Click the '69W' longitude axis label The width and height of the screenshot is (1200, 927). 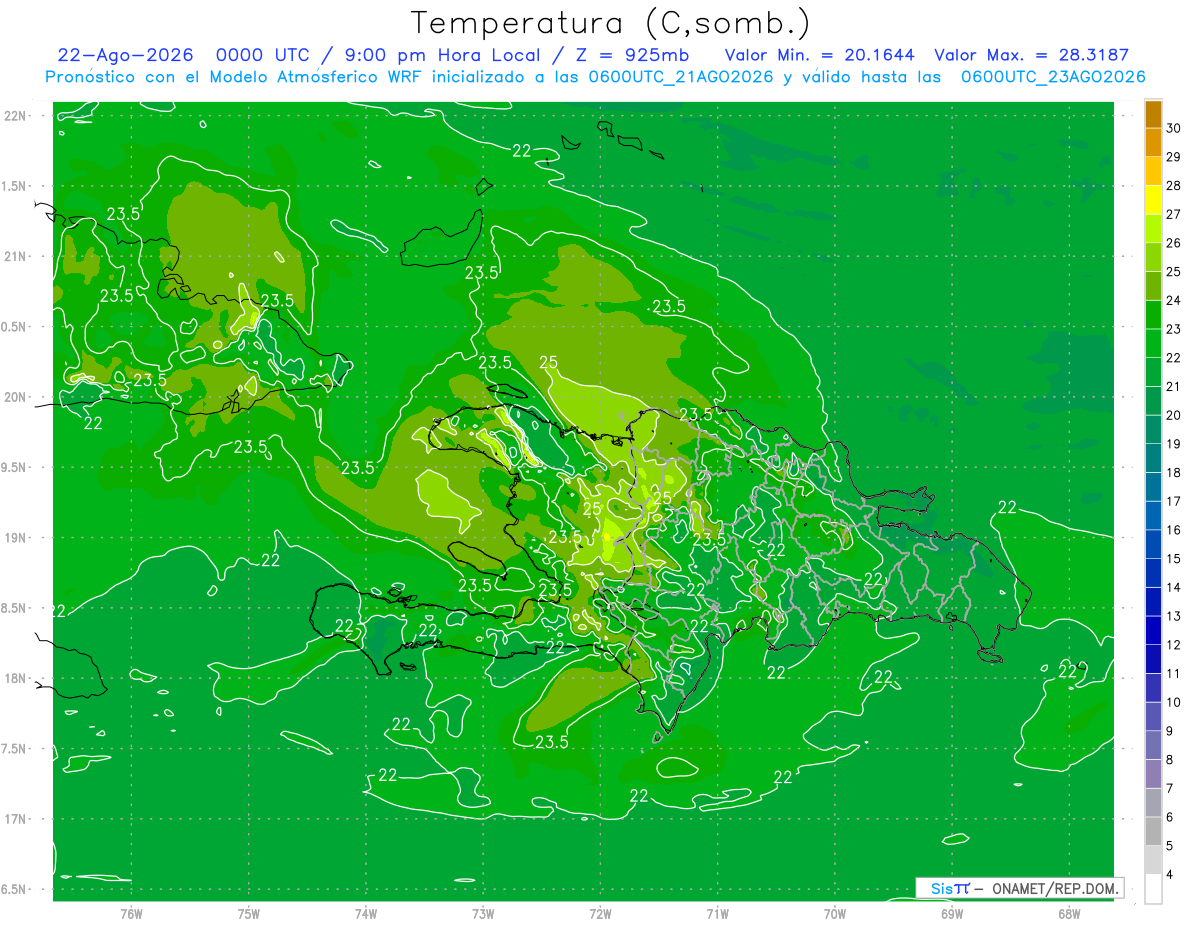click(952, 913)
